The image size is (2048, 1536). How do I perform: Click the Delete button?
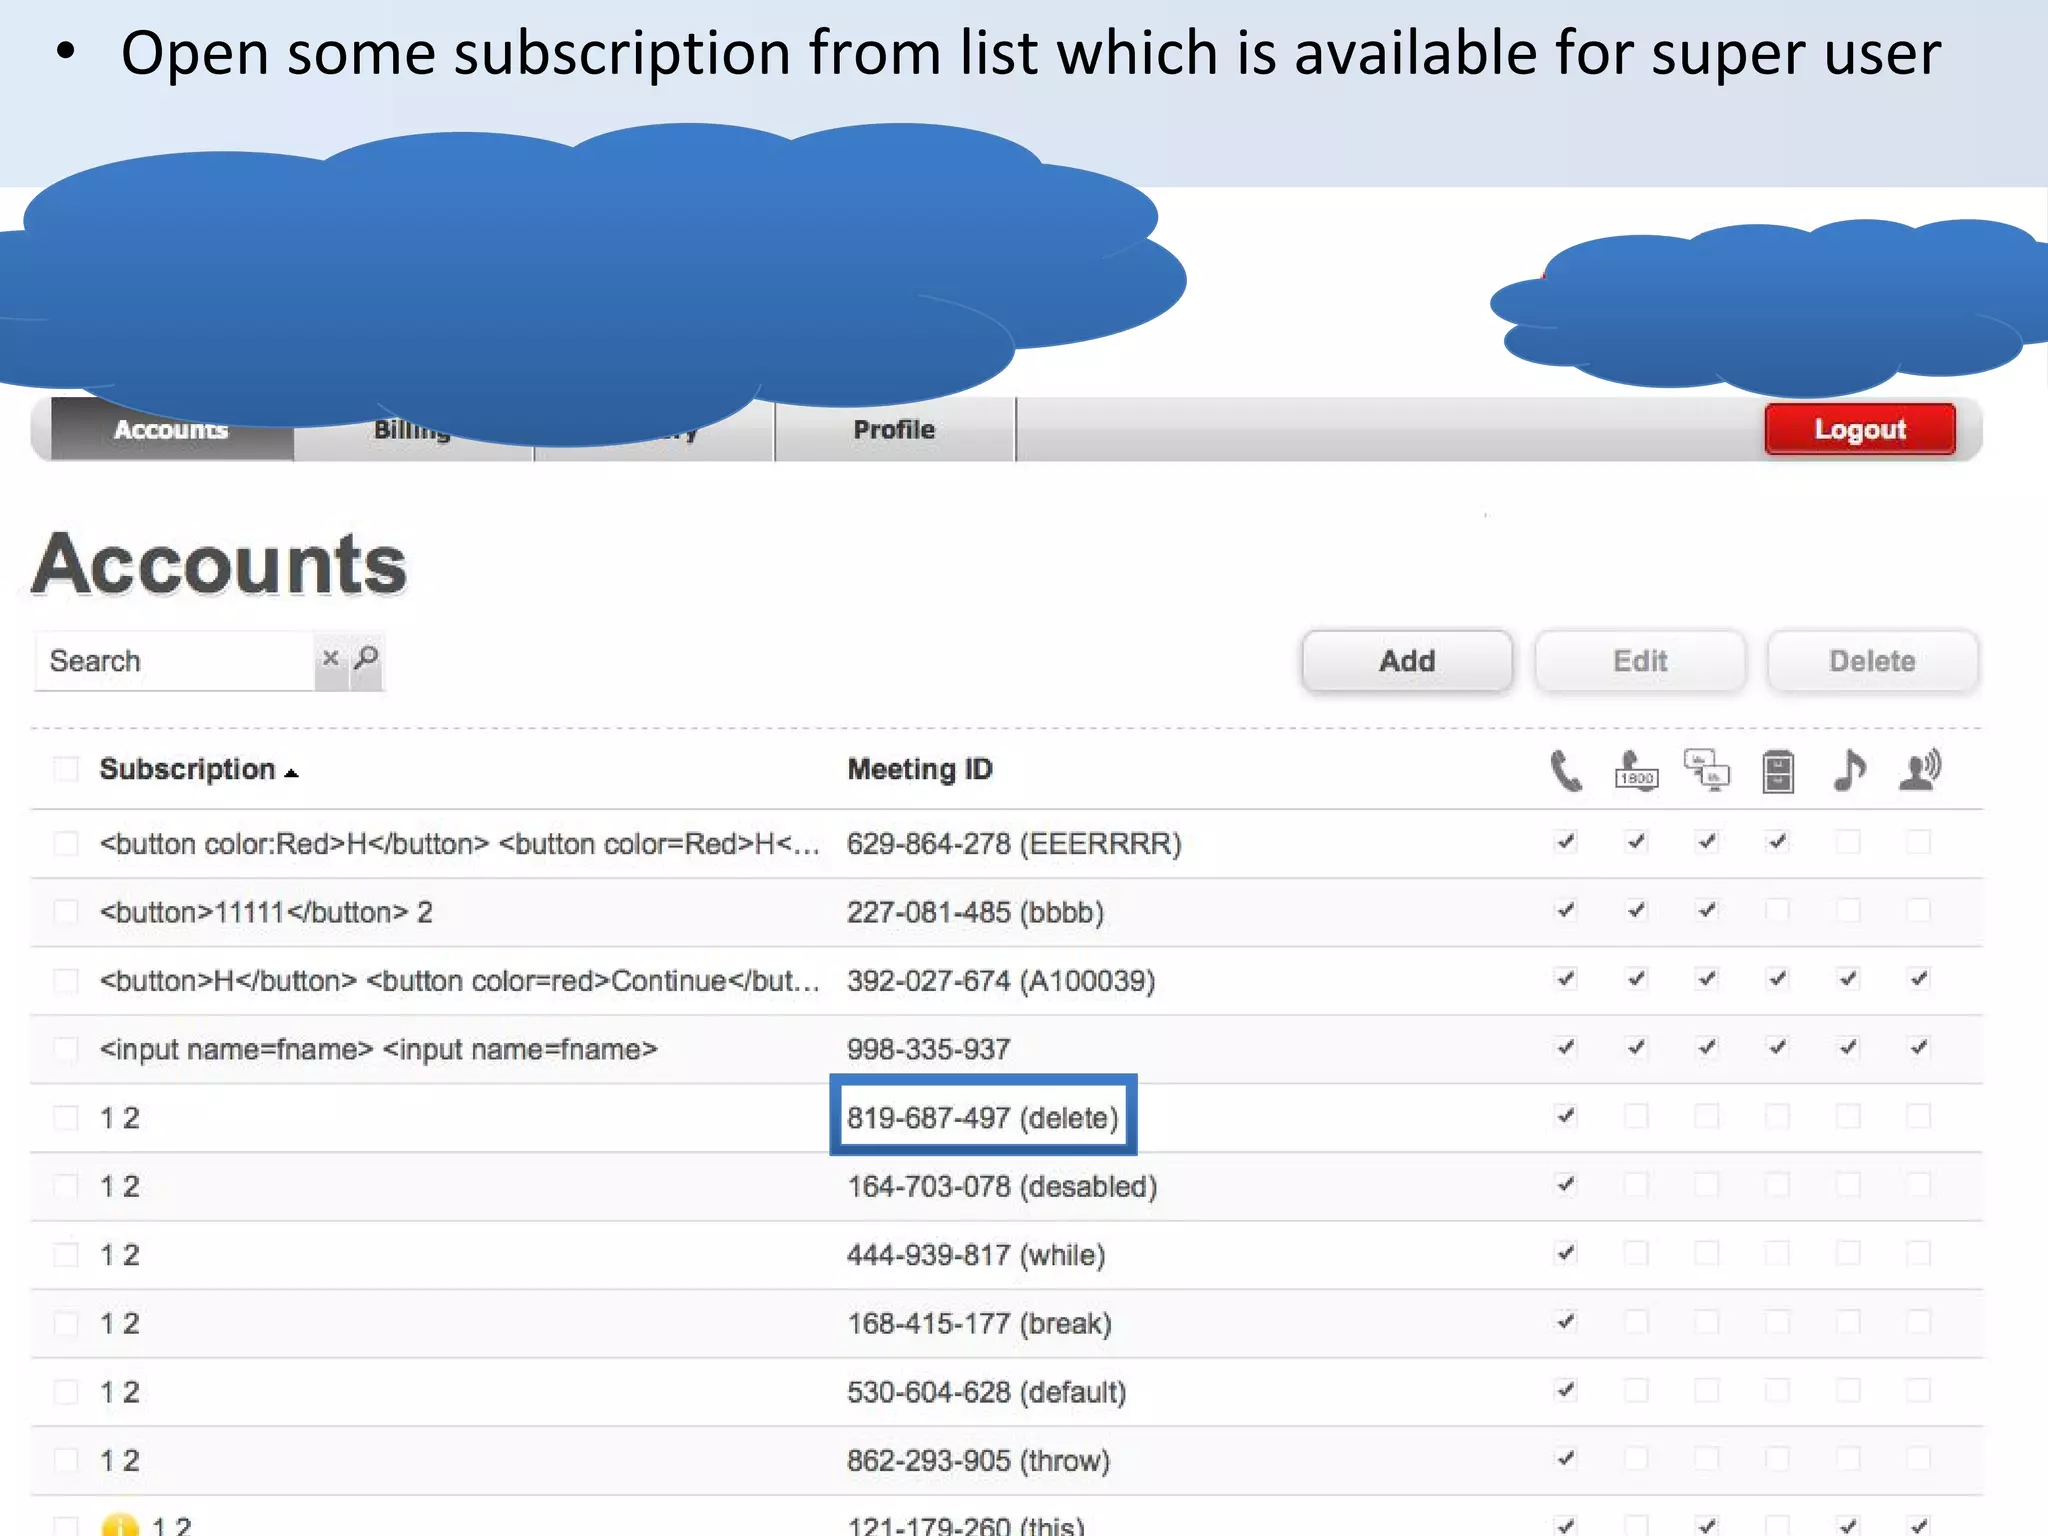pyautogui.click(x=1871, y=661)
